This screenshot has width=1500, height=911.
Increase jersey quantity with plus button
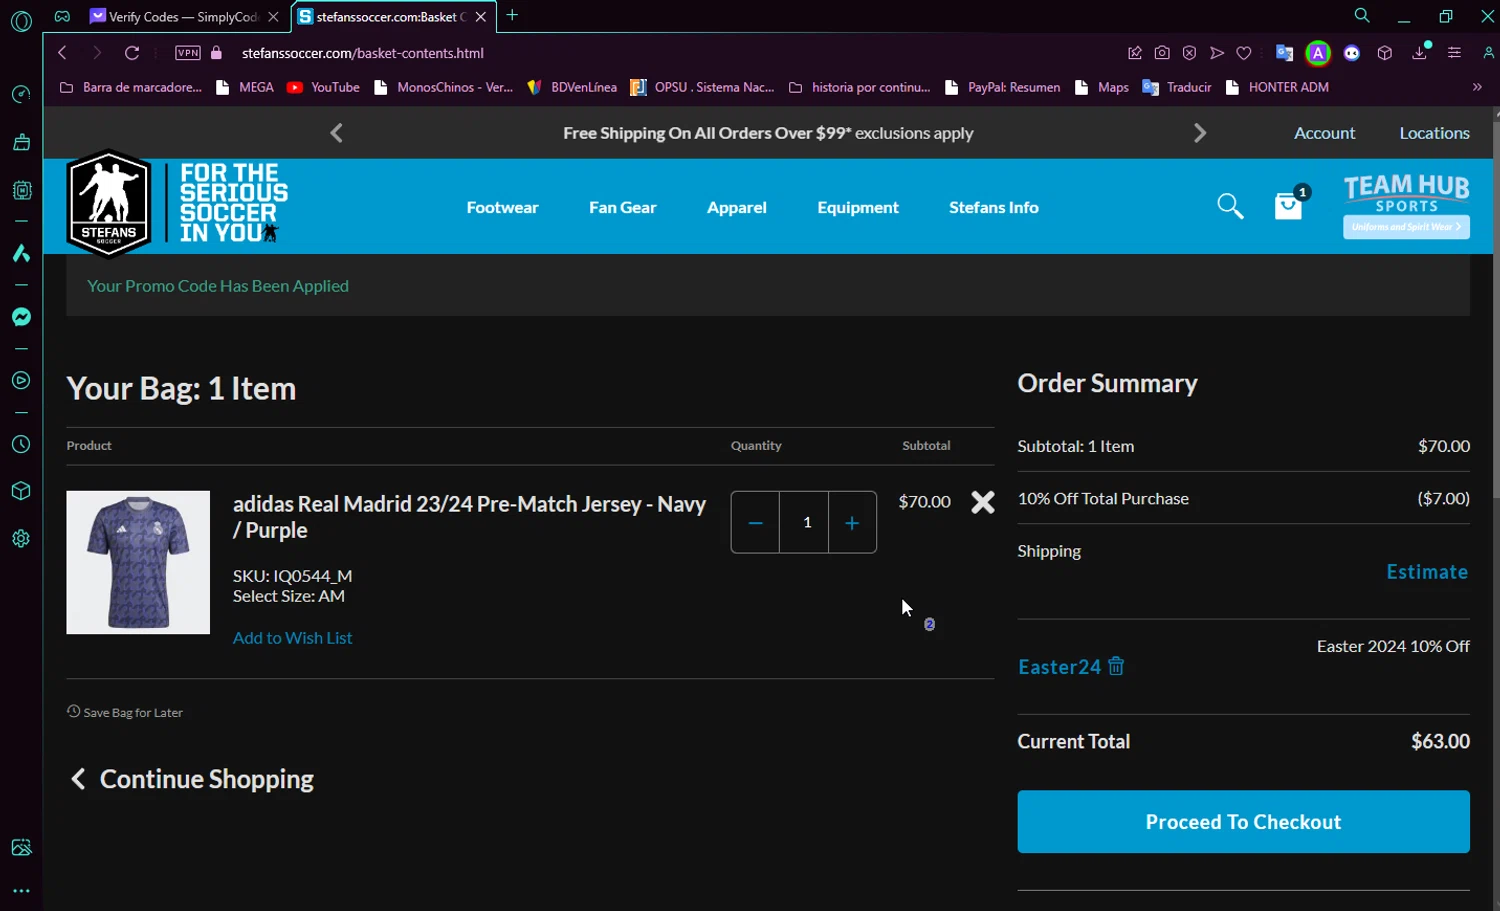pos(852,522)
